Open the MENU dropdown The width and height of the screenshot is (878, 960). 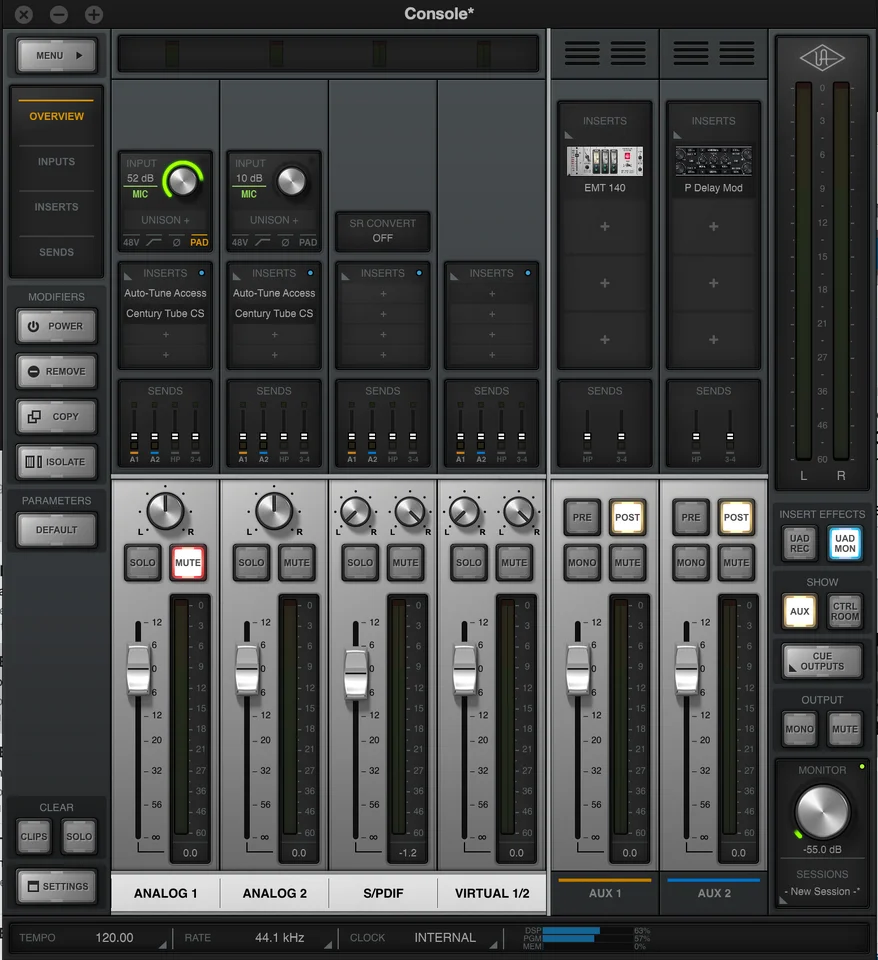[57, 56]
